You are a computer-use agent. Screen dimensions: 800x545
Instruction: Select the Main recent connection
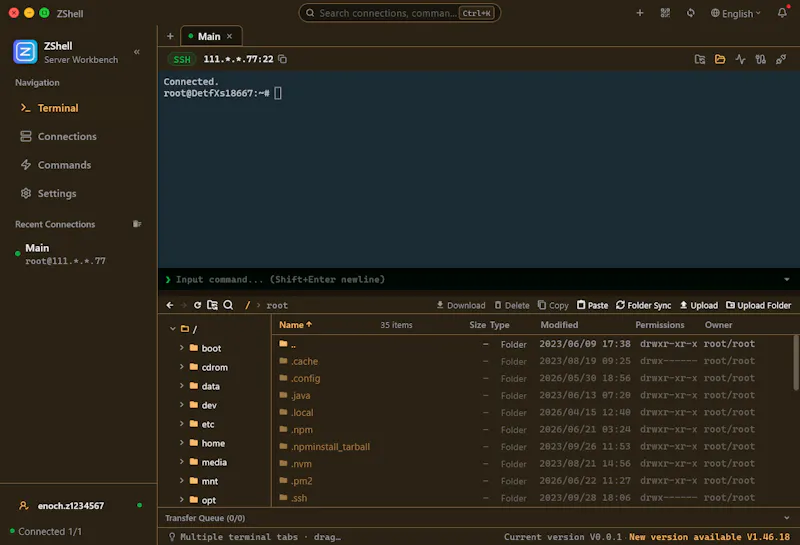pyautogui.click(x=78, y=254)
